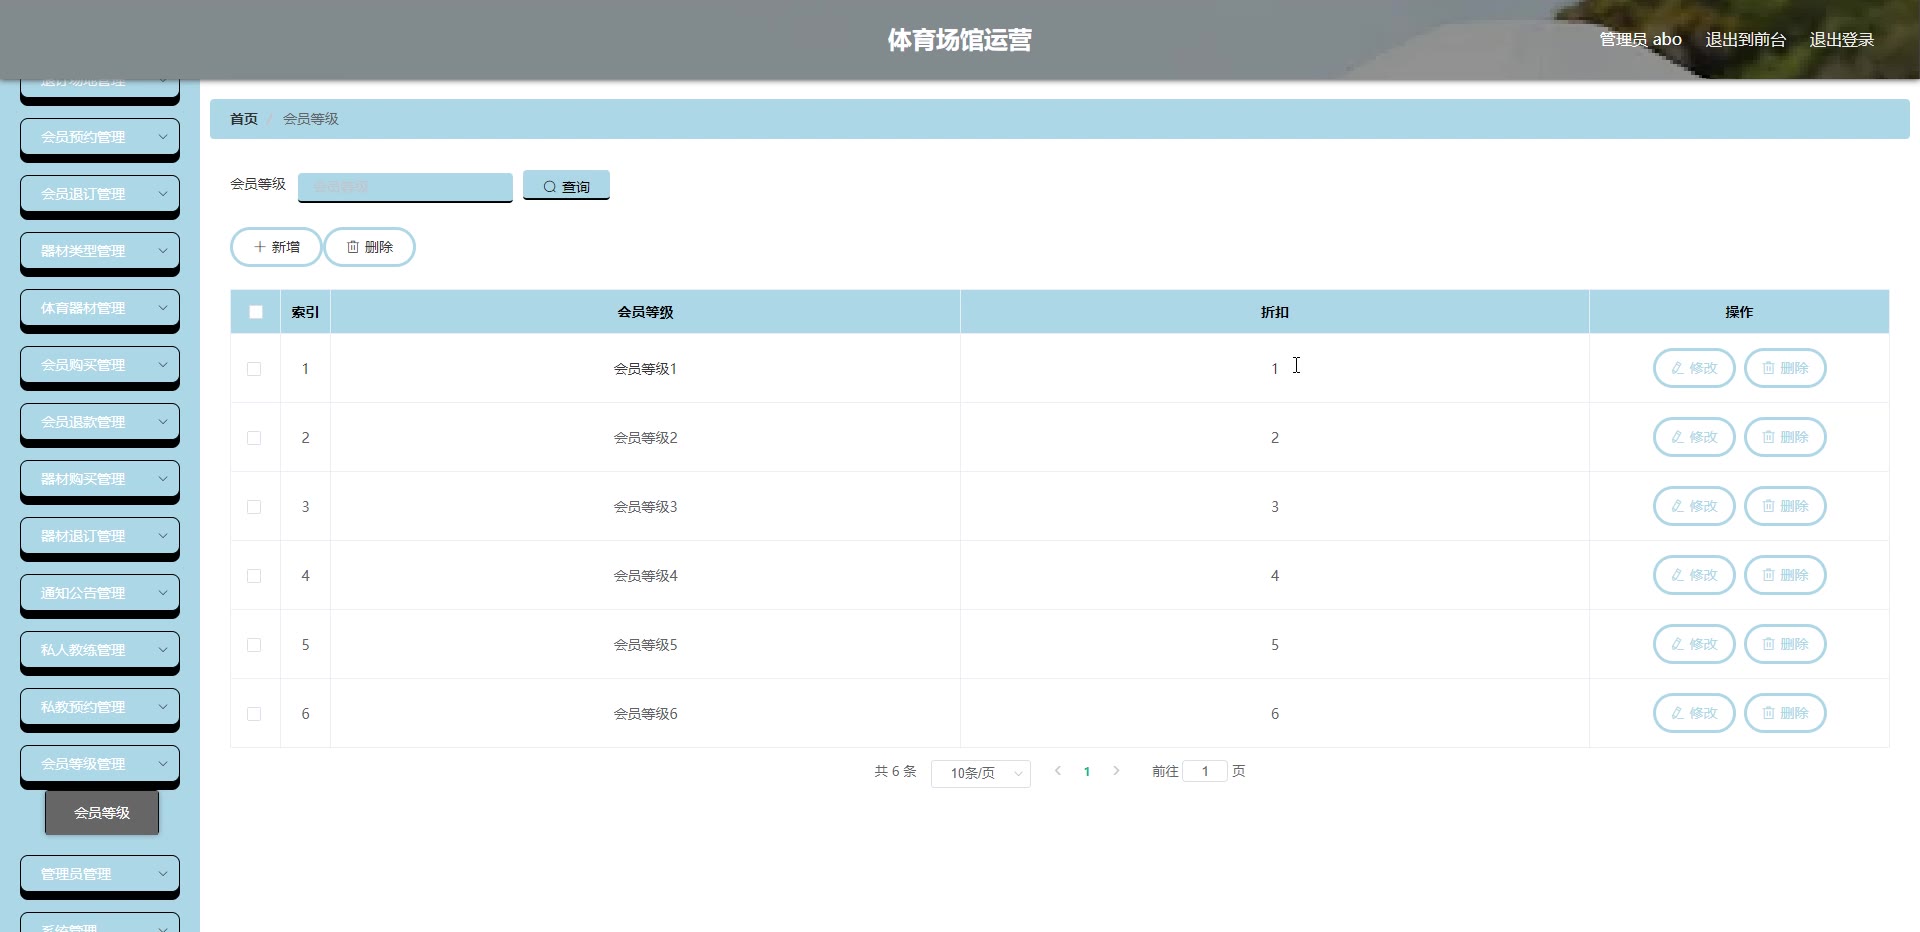Click 删除 for row 会员等级4

tap(1785, 575)
